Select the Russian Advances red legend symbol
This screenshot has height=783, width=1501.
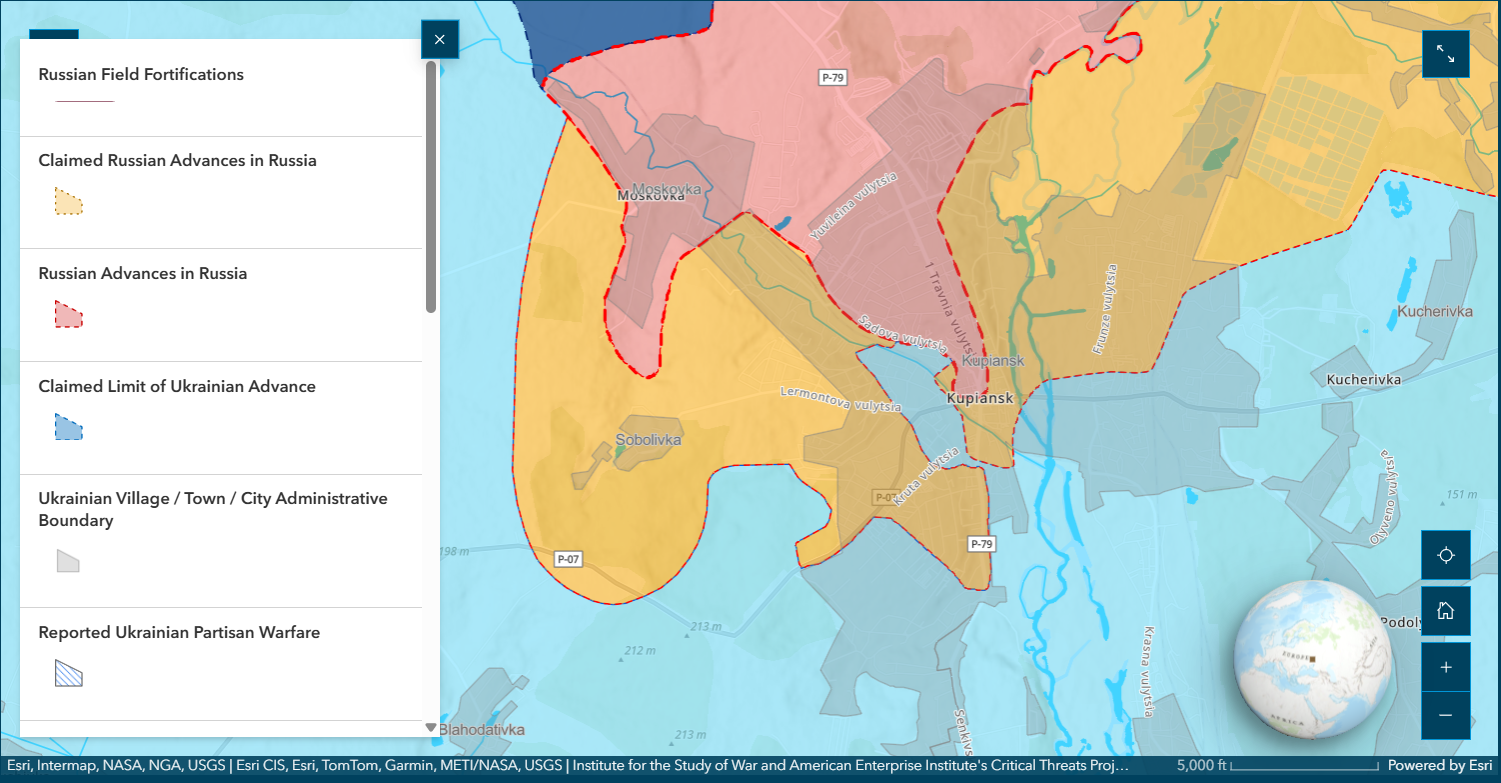[x=68, y=314]
